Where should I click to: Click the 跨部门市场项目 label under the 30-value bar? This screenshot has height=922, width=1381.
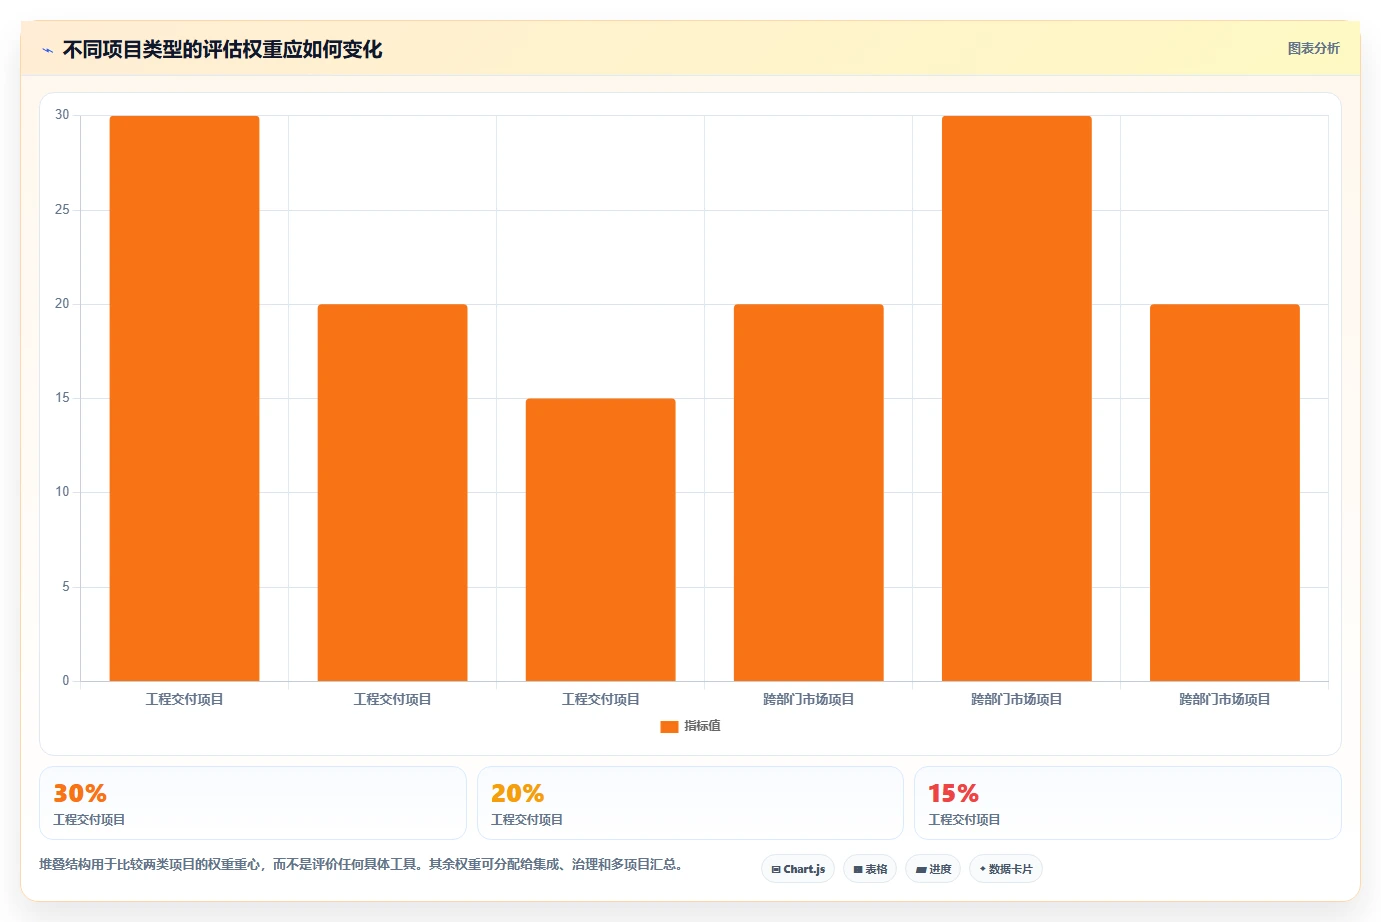[x=1016, y=699]
